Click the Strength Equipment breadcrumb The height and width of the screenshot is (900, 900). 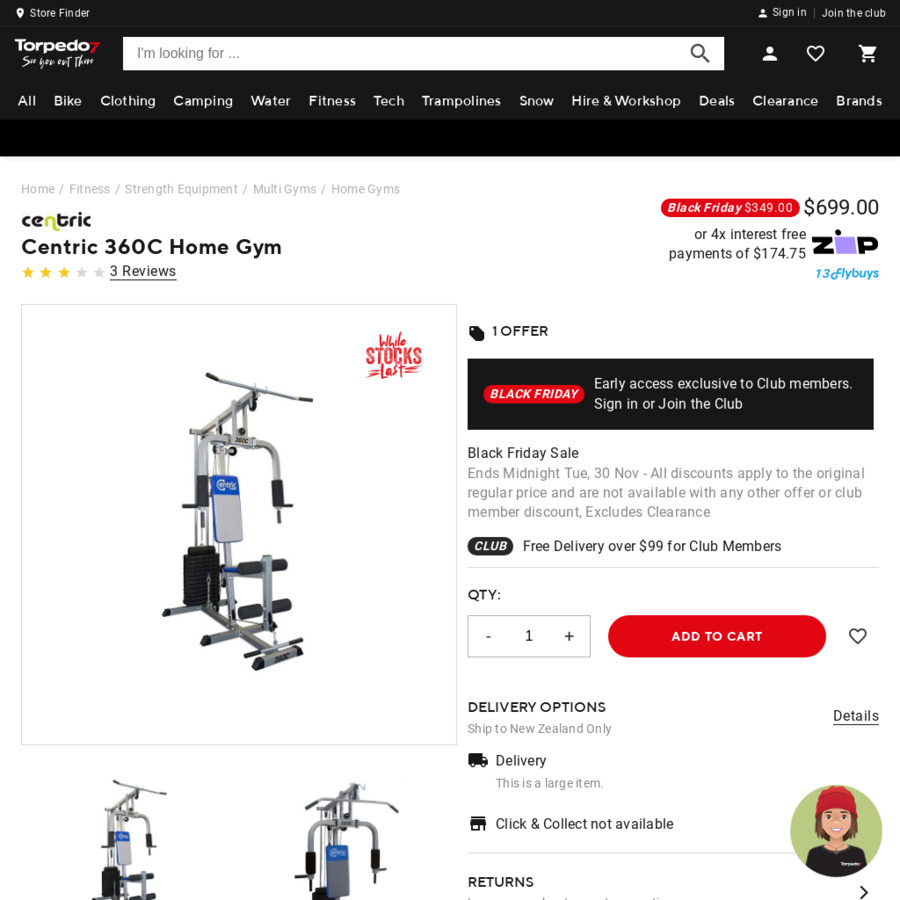[x=181, y=189]
